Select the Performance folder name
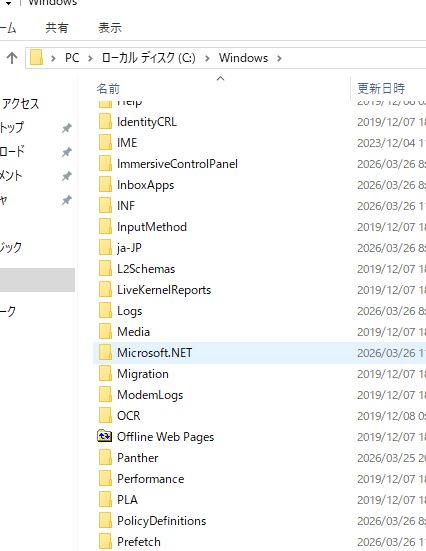Screen dimensions: 426x551 [151, 479]
